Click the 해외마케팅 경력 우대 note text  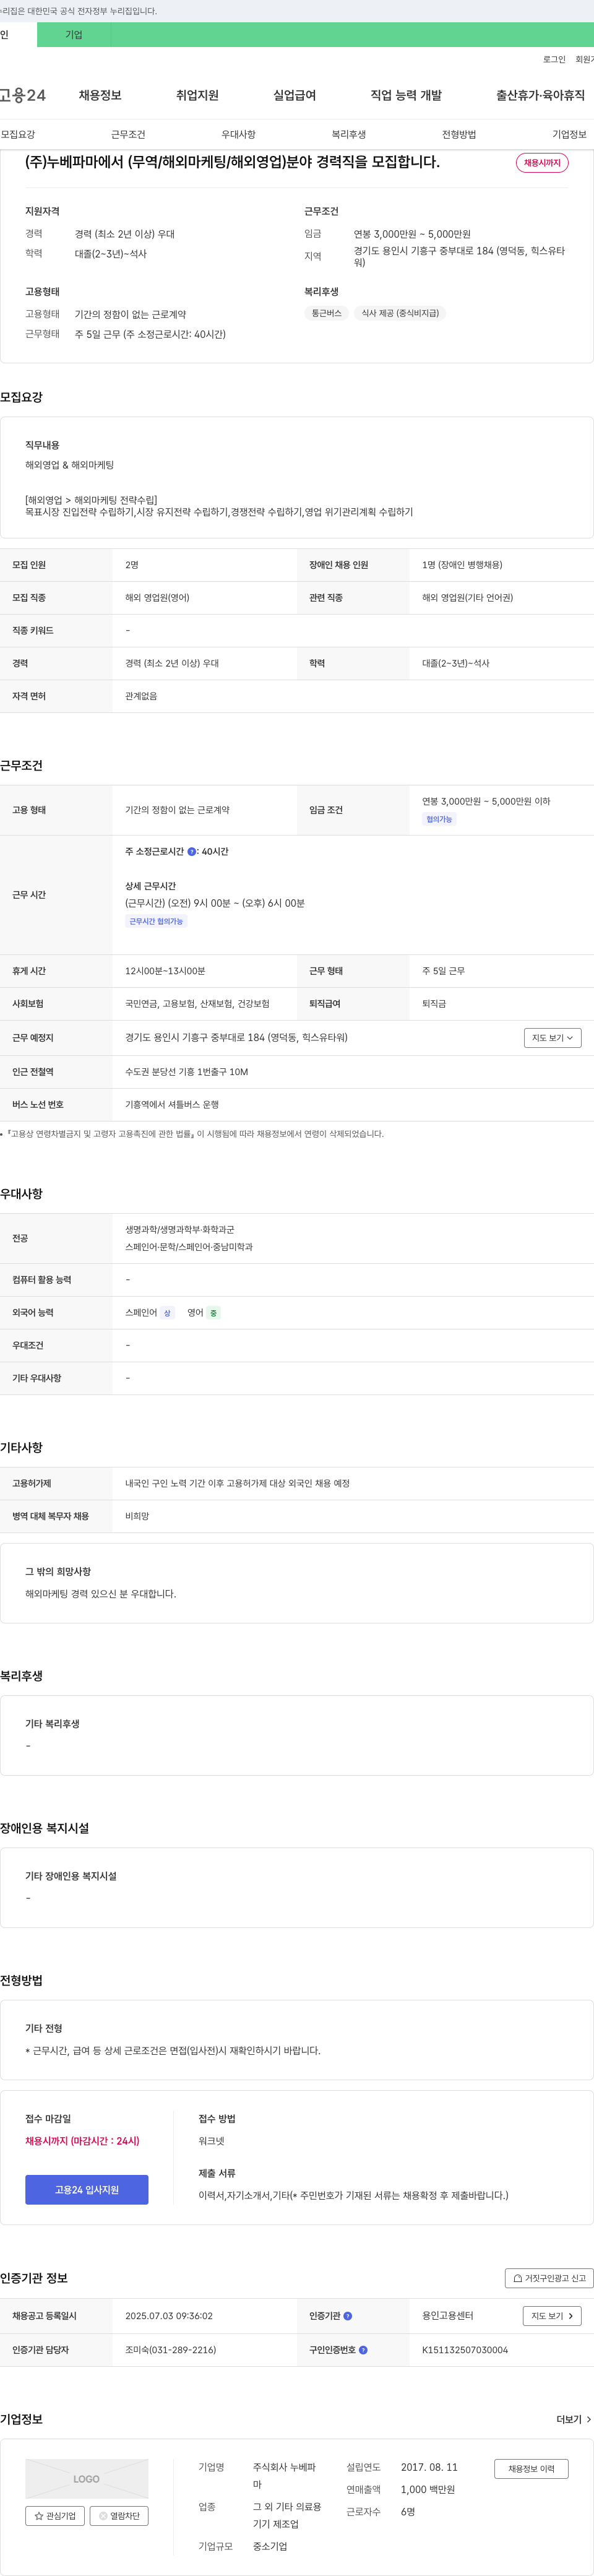point(100,1594)
